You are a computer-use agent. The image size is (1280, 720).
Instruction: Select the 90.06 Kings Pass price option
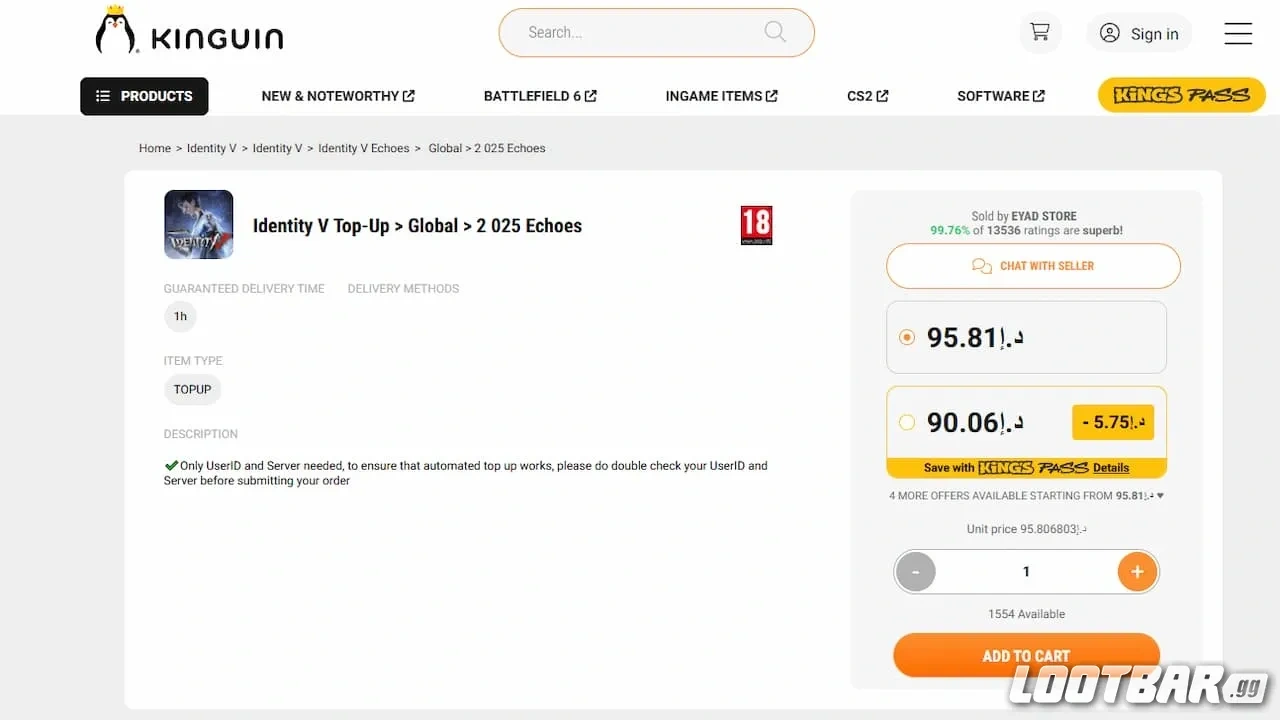[x=907, y=422]
